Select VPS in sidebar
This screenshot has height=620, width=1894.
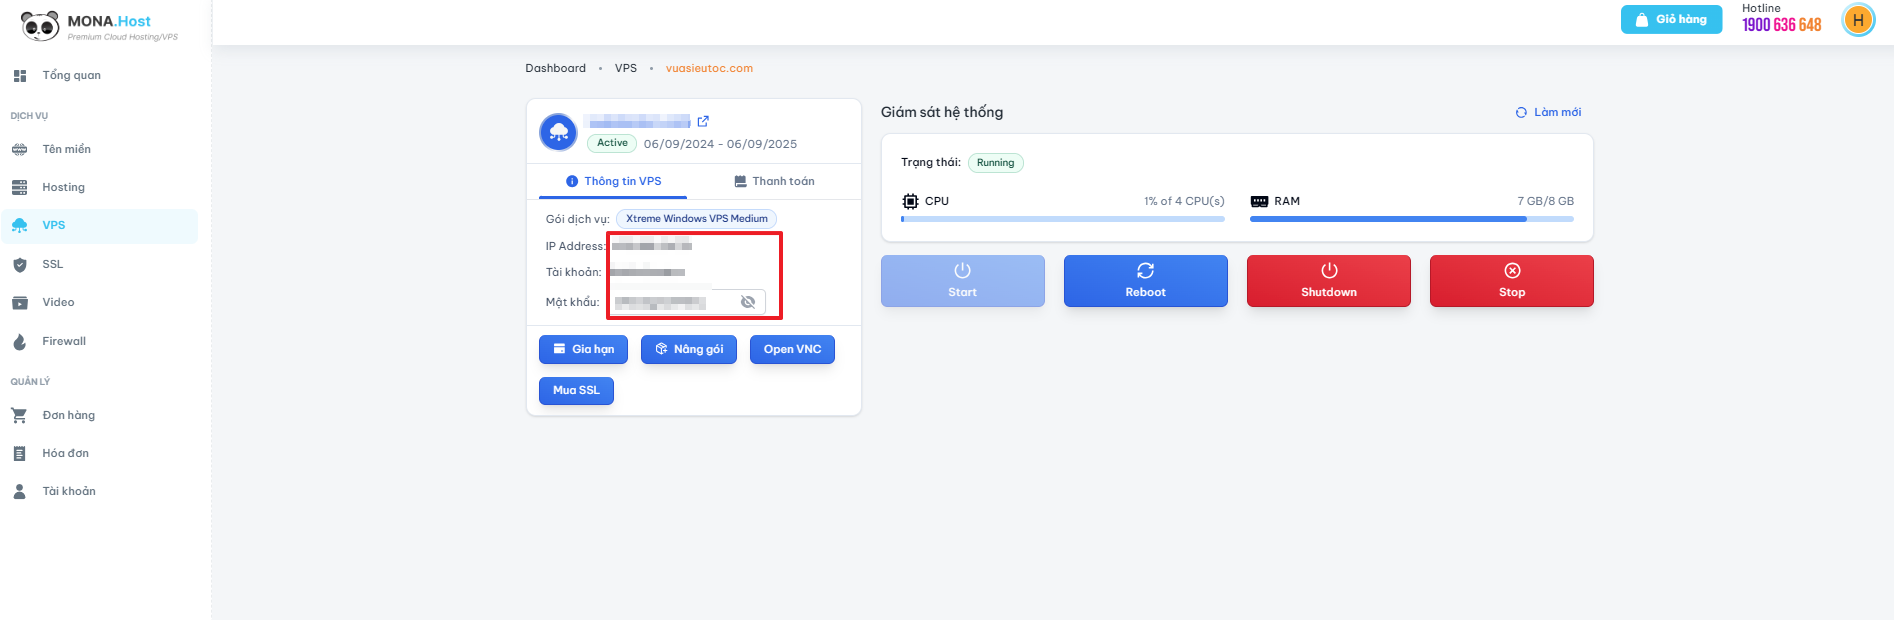coord(100,226)
